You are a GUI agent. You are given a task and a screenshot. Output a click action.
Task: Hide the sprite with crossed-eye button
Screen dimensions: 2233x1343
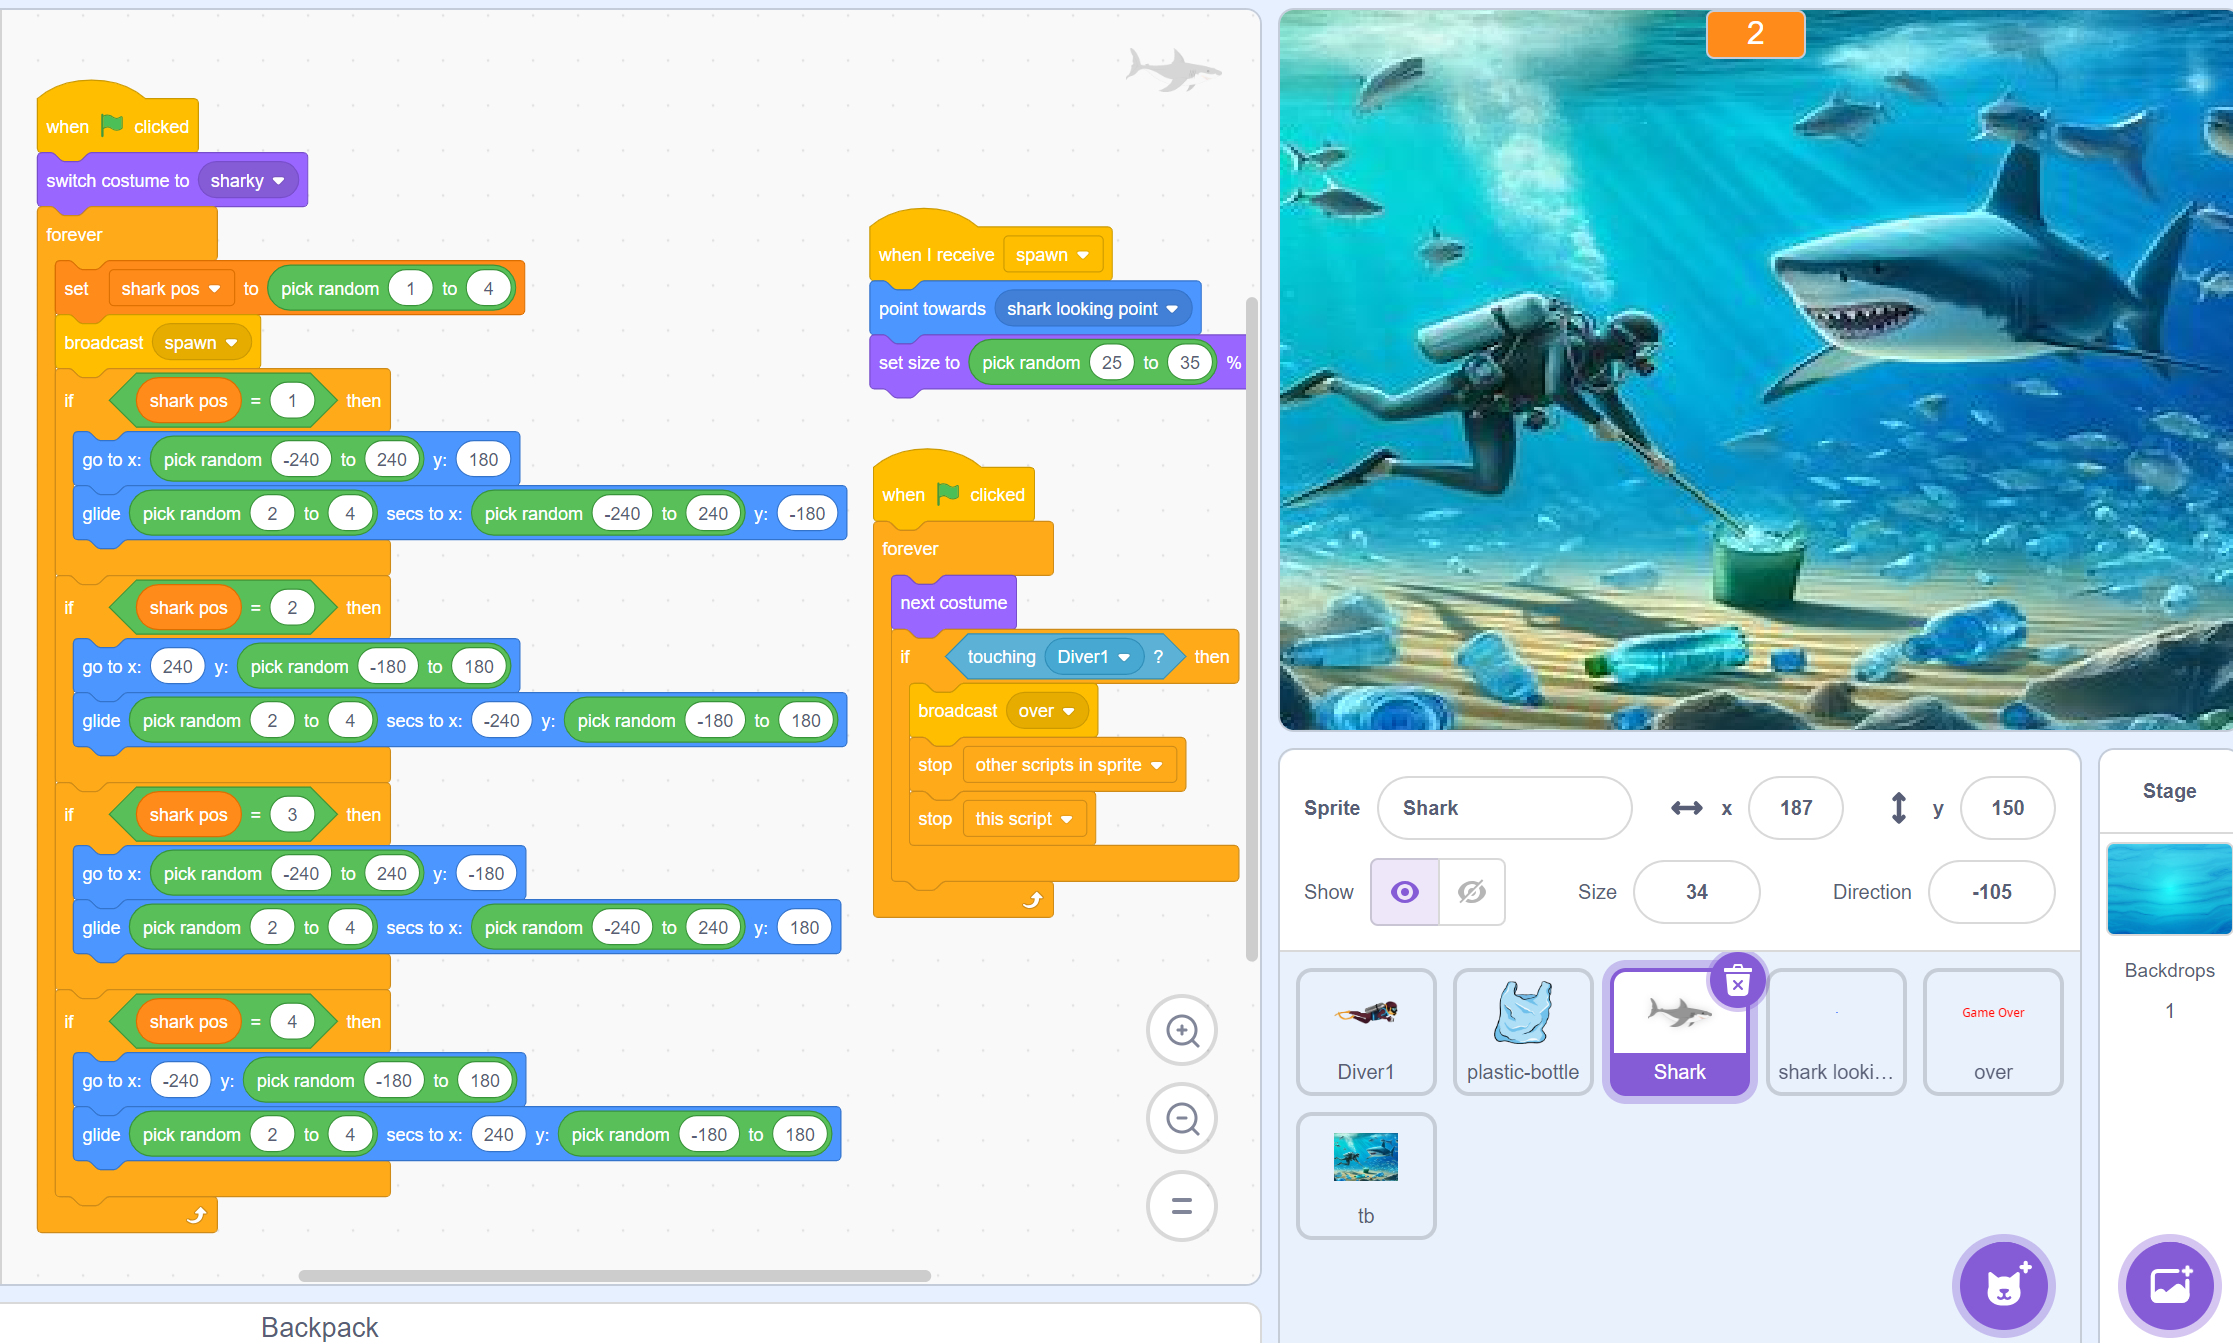click(1472, 892)
